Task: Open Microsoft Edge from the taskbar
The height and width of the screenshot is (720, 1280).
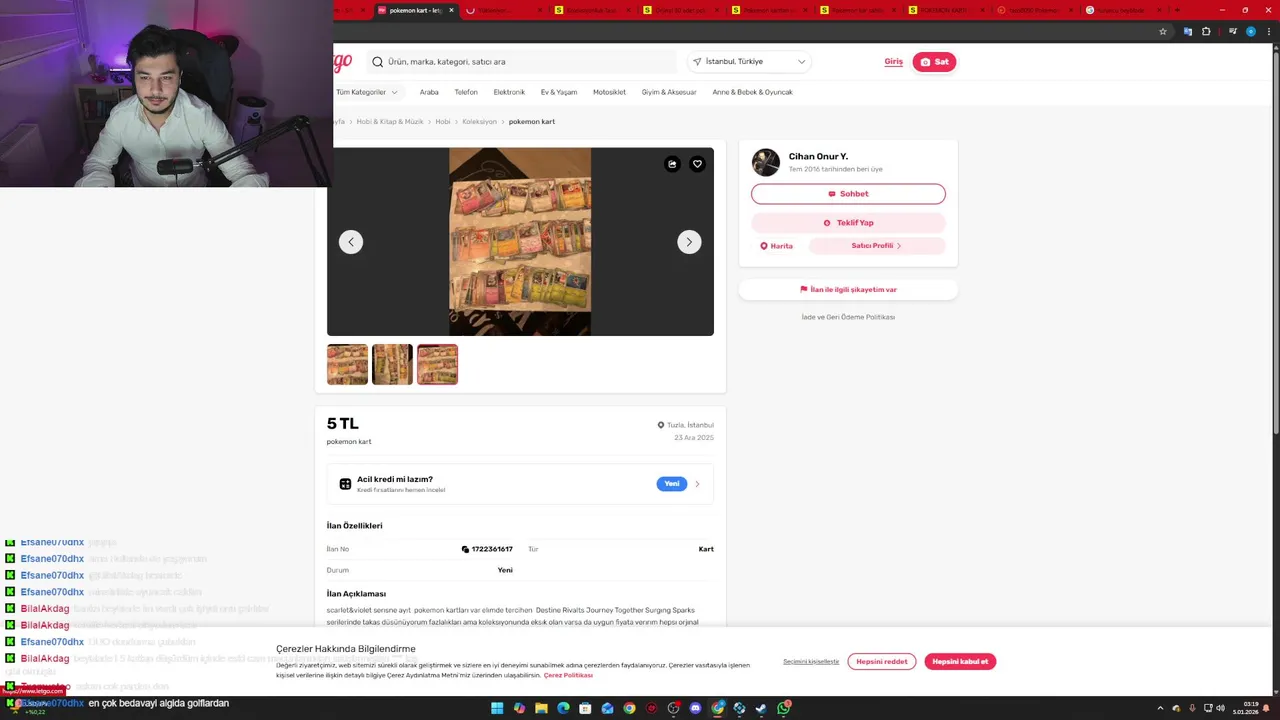Action: pyautogui.click(x=563, y=708)
